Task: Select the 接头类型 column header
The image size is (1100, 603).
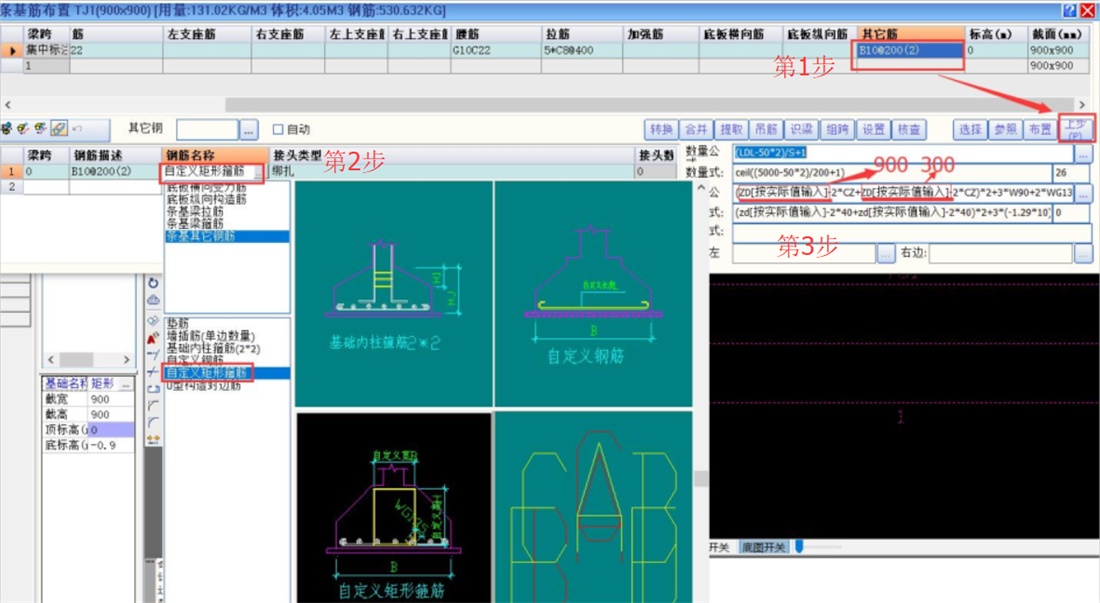Action: (452, 155)
